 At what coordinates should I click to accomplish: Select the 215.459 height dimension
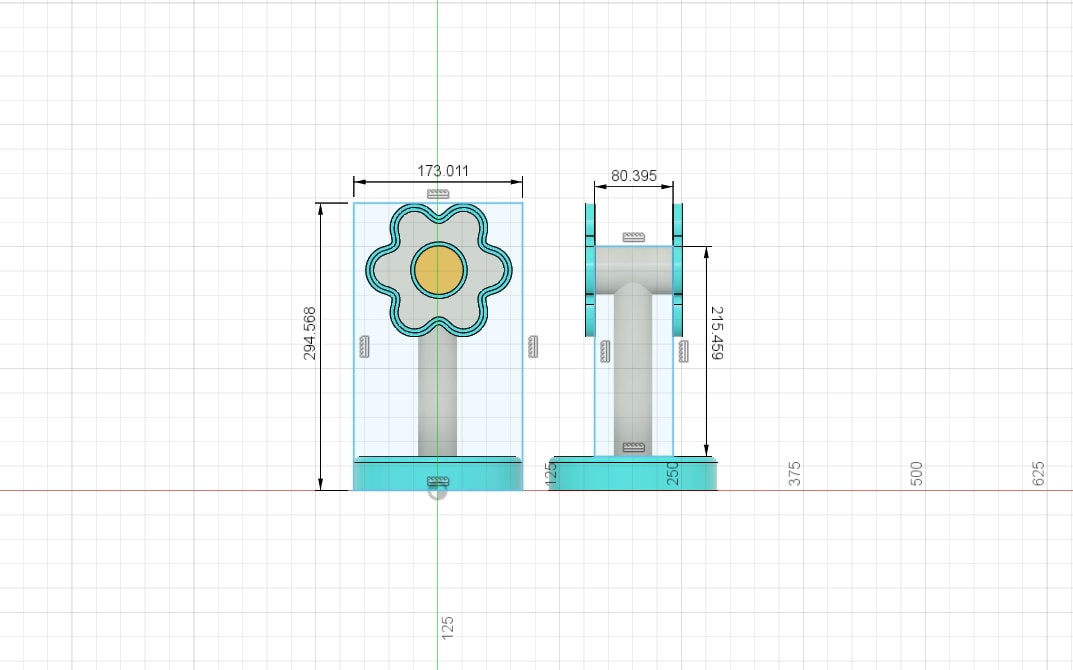716,333
